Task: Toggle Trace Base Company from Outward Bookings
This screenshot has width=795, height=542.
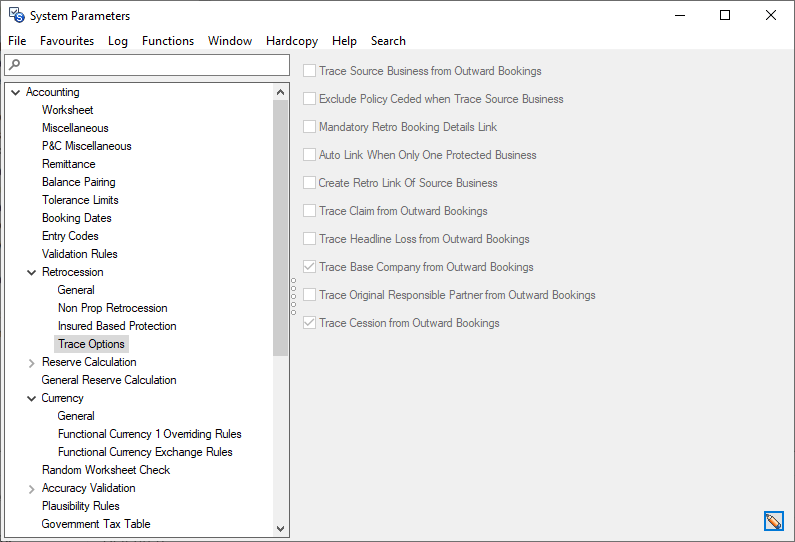Action: click(x=310, y=267)
